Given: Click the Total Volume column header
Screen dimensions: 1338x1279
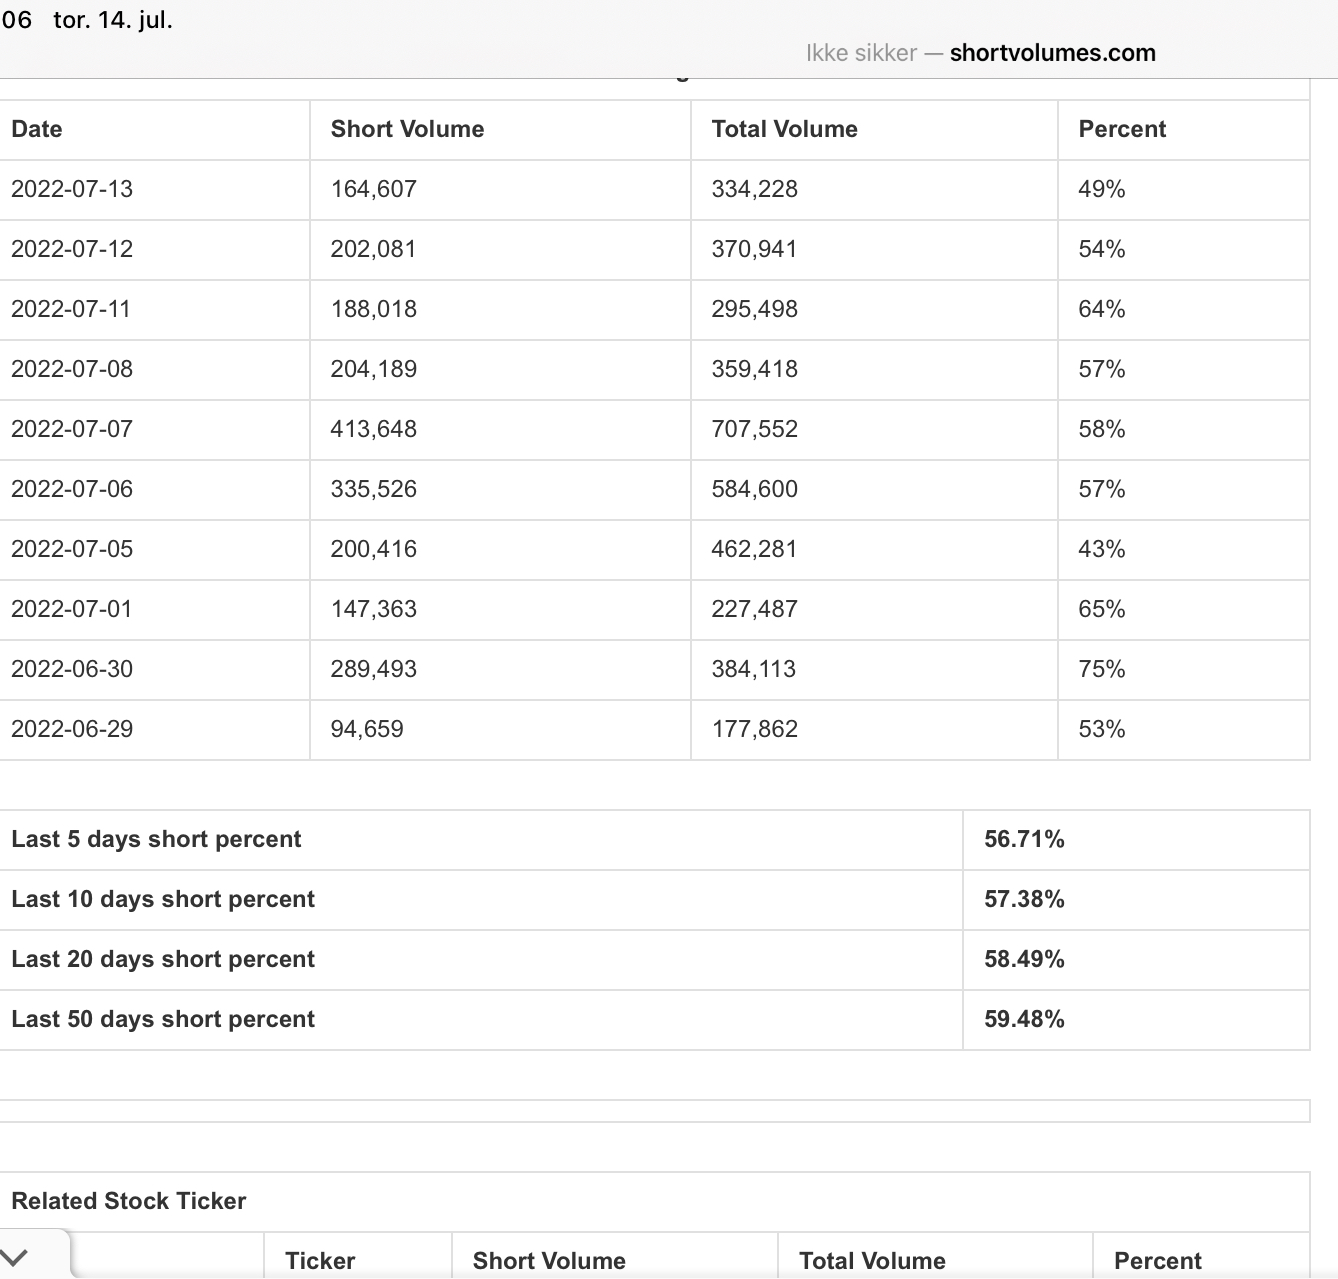Looking at the screenshot, I should tap(784, 129).
